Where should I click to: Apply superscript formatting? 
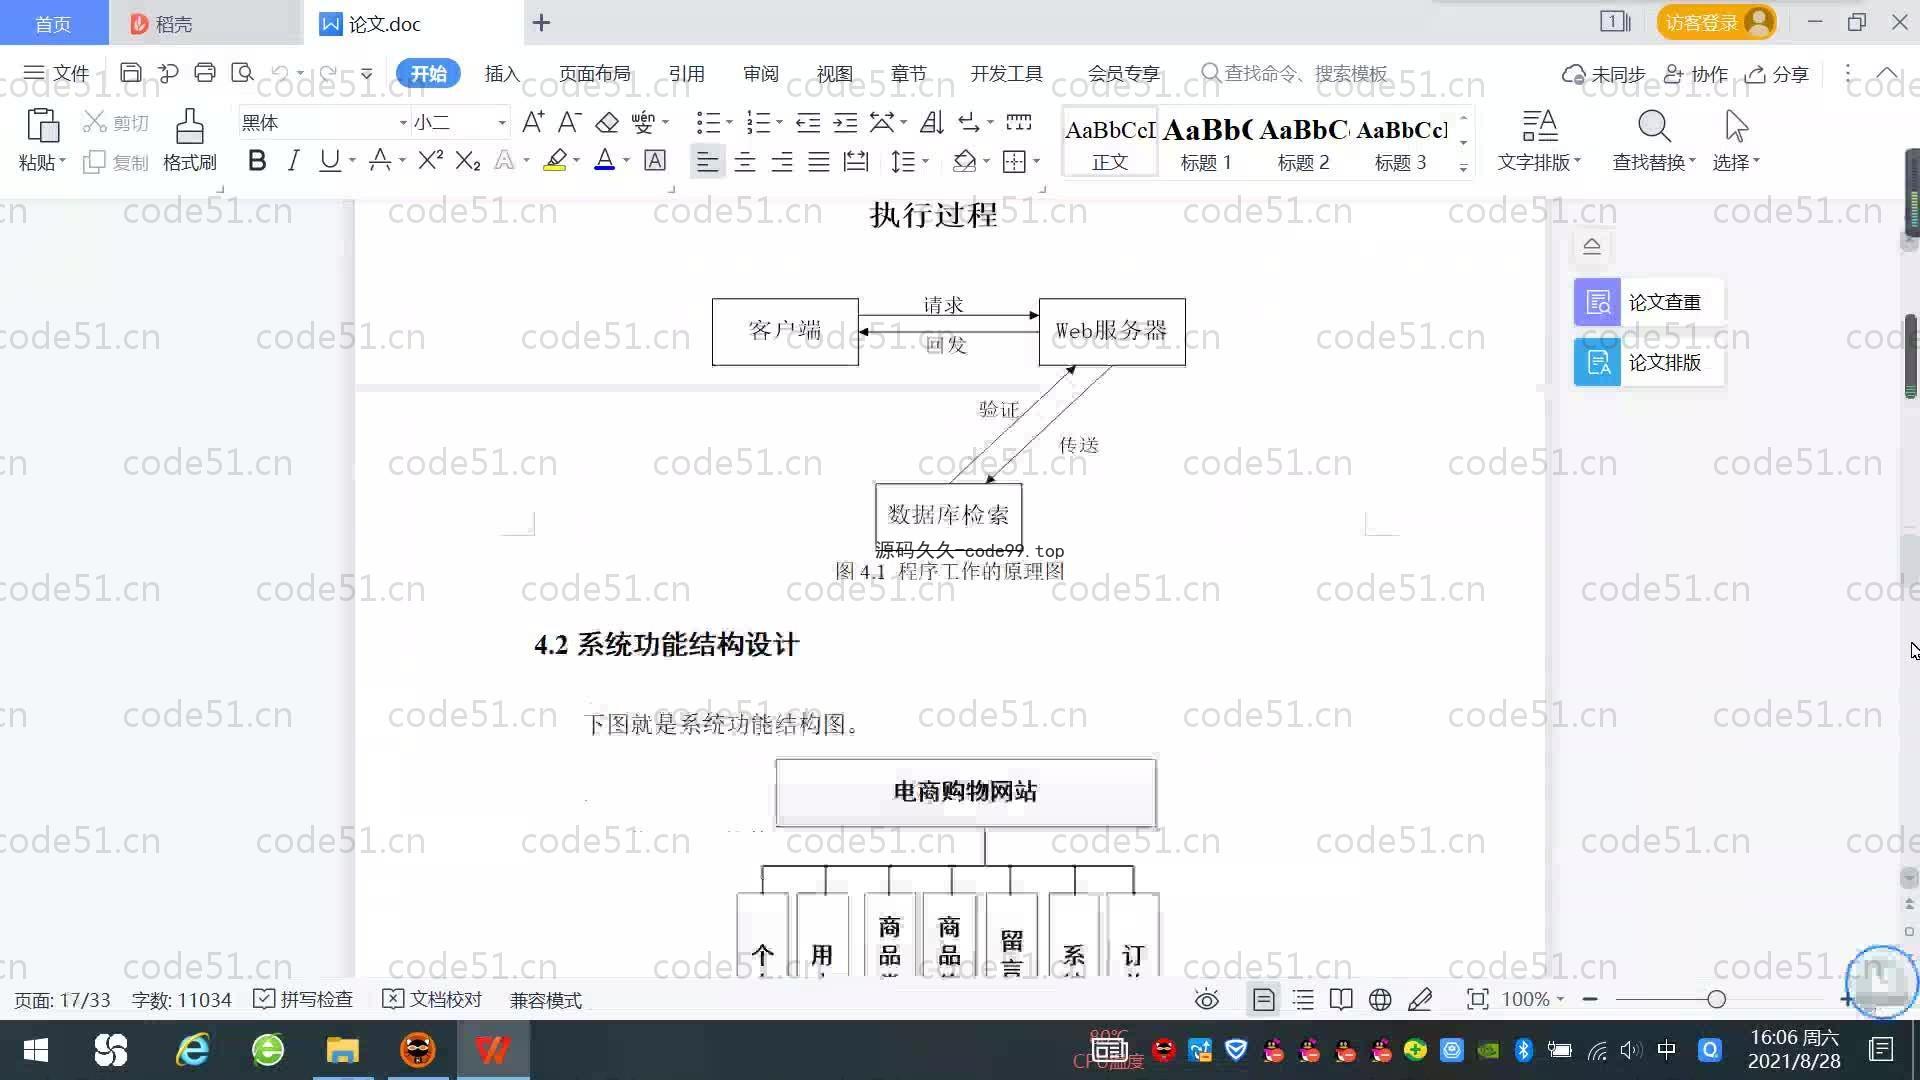point(431,160)
